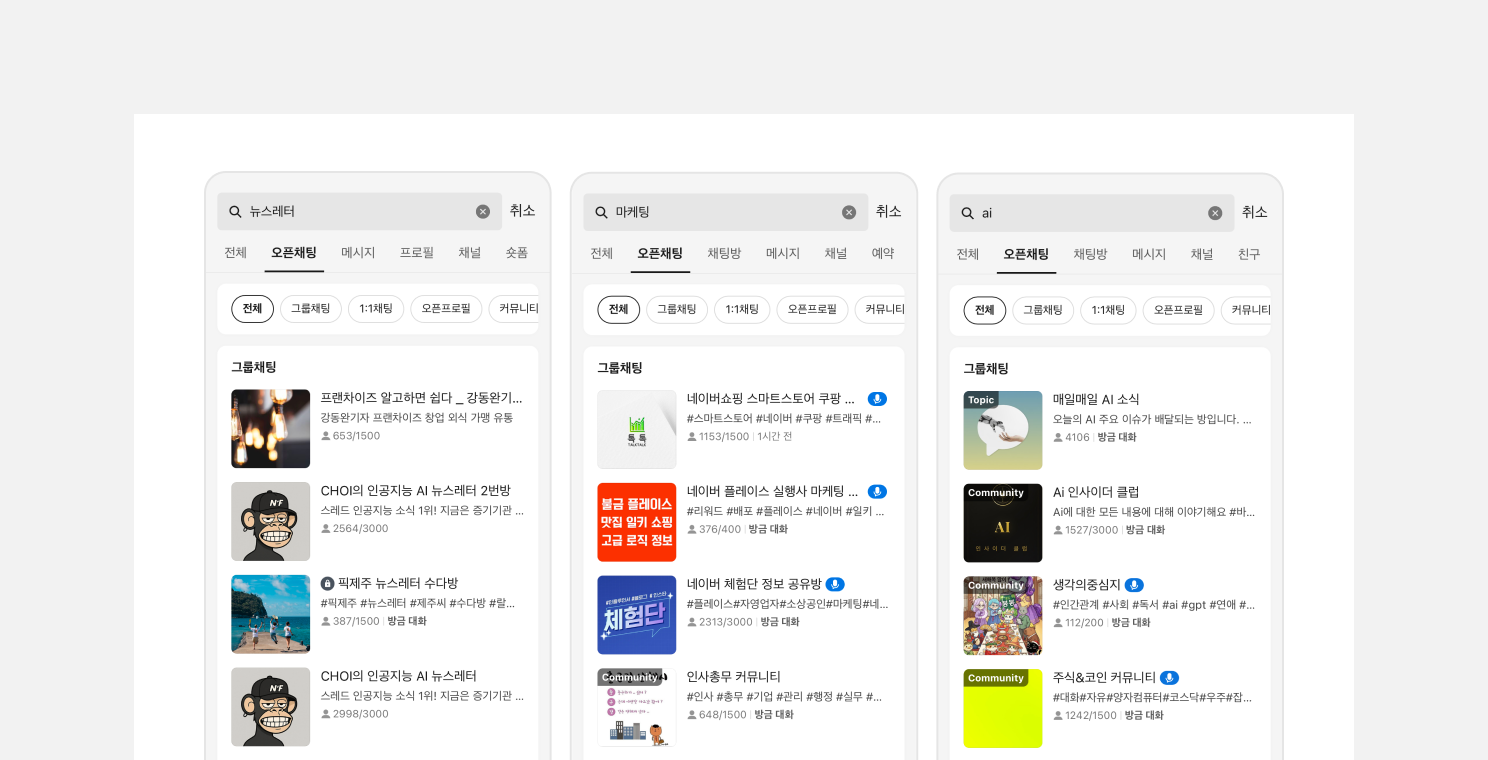Viewport: 1488px width, 760px height.
Task: Click the voice badge next to 생각의중심지
Action: (1134, 585)
